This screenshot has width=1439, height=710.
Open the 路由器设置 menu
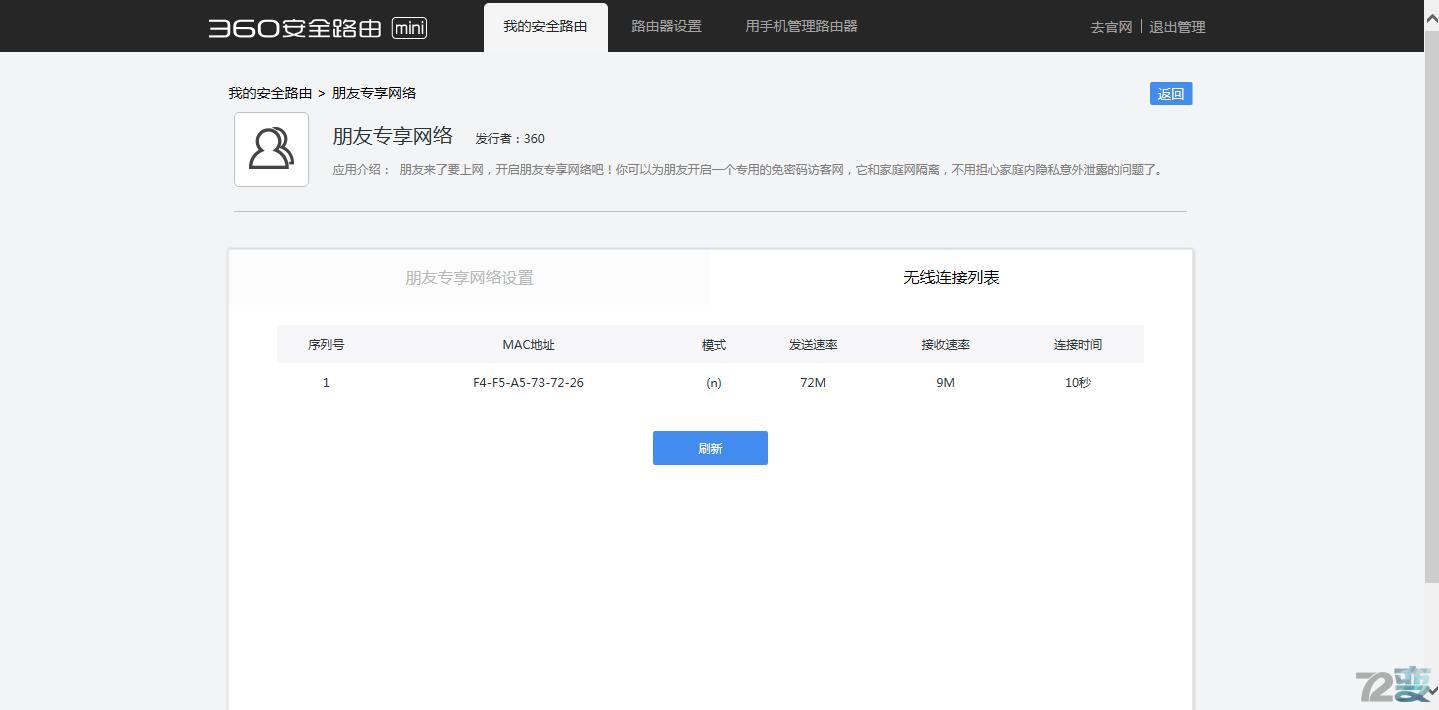click(x=665, y=26)
